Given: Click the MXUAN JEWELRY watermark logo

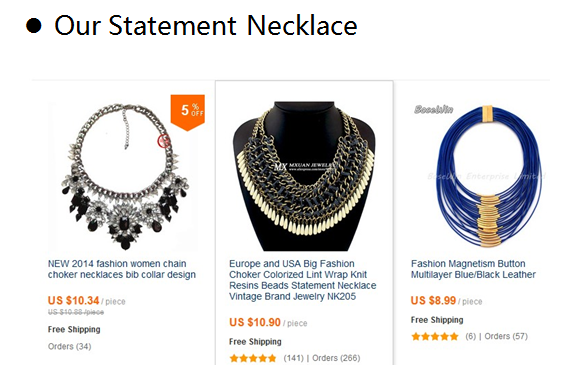Looking at the screenshot, I should click(x=304, y=166).
